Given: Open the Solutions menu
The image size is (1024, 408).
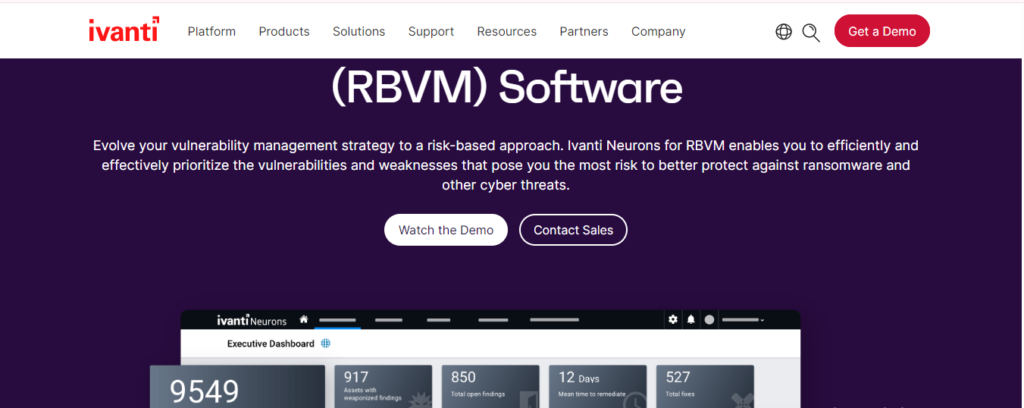Looking at the screenshot, I should (359, 31).
